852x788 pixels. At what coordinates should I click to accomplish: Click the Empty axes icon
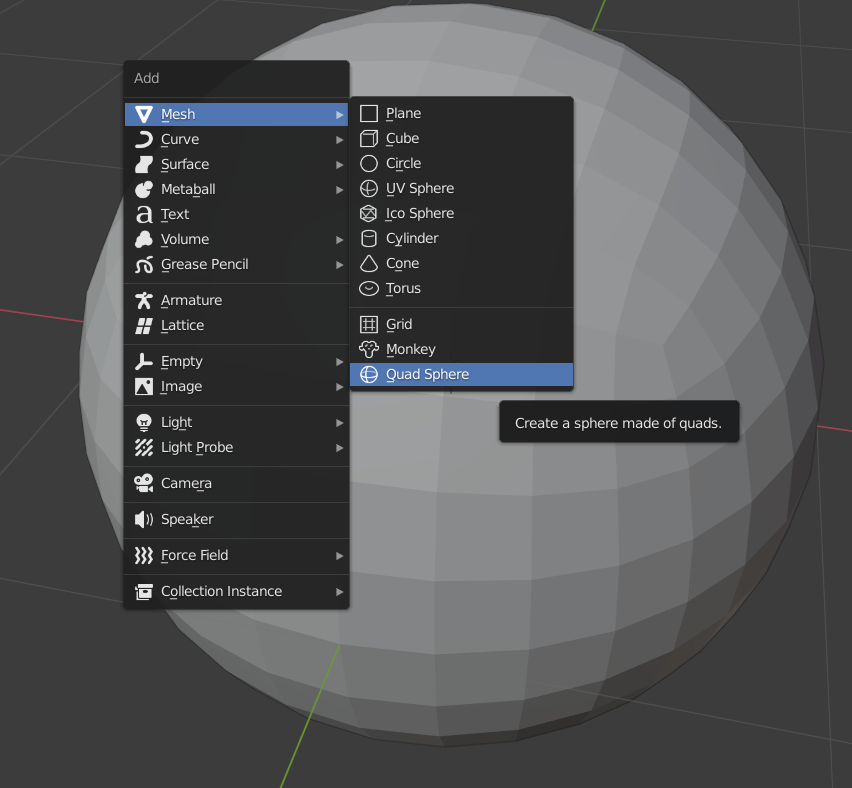143,361
